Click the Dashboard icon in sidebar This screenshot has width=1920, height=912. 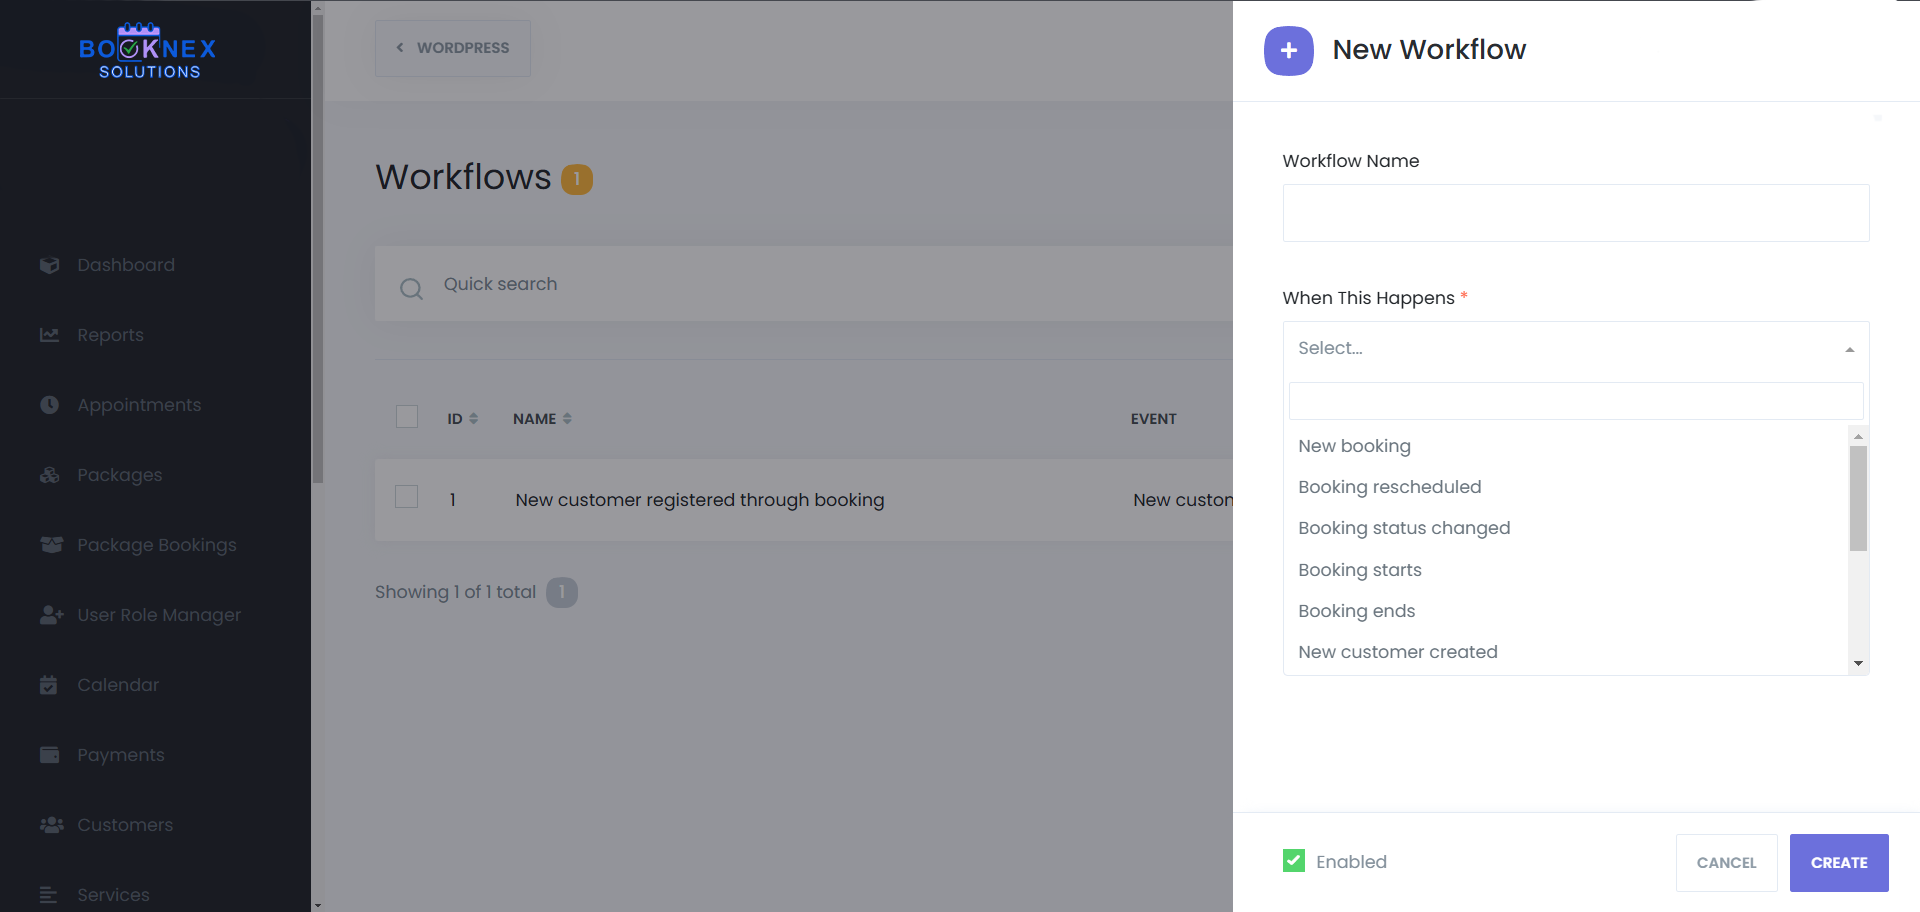(x=49, y=265)
